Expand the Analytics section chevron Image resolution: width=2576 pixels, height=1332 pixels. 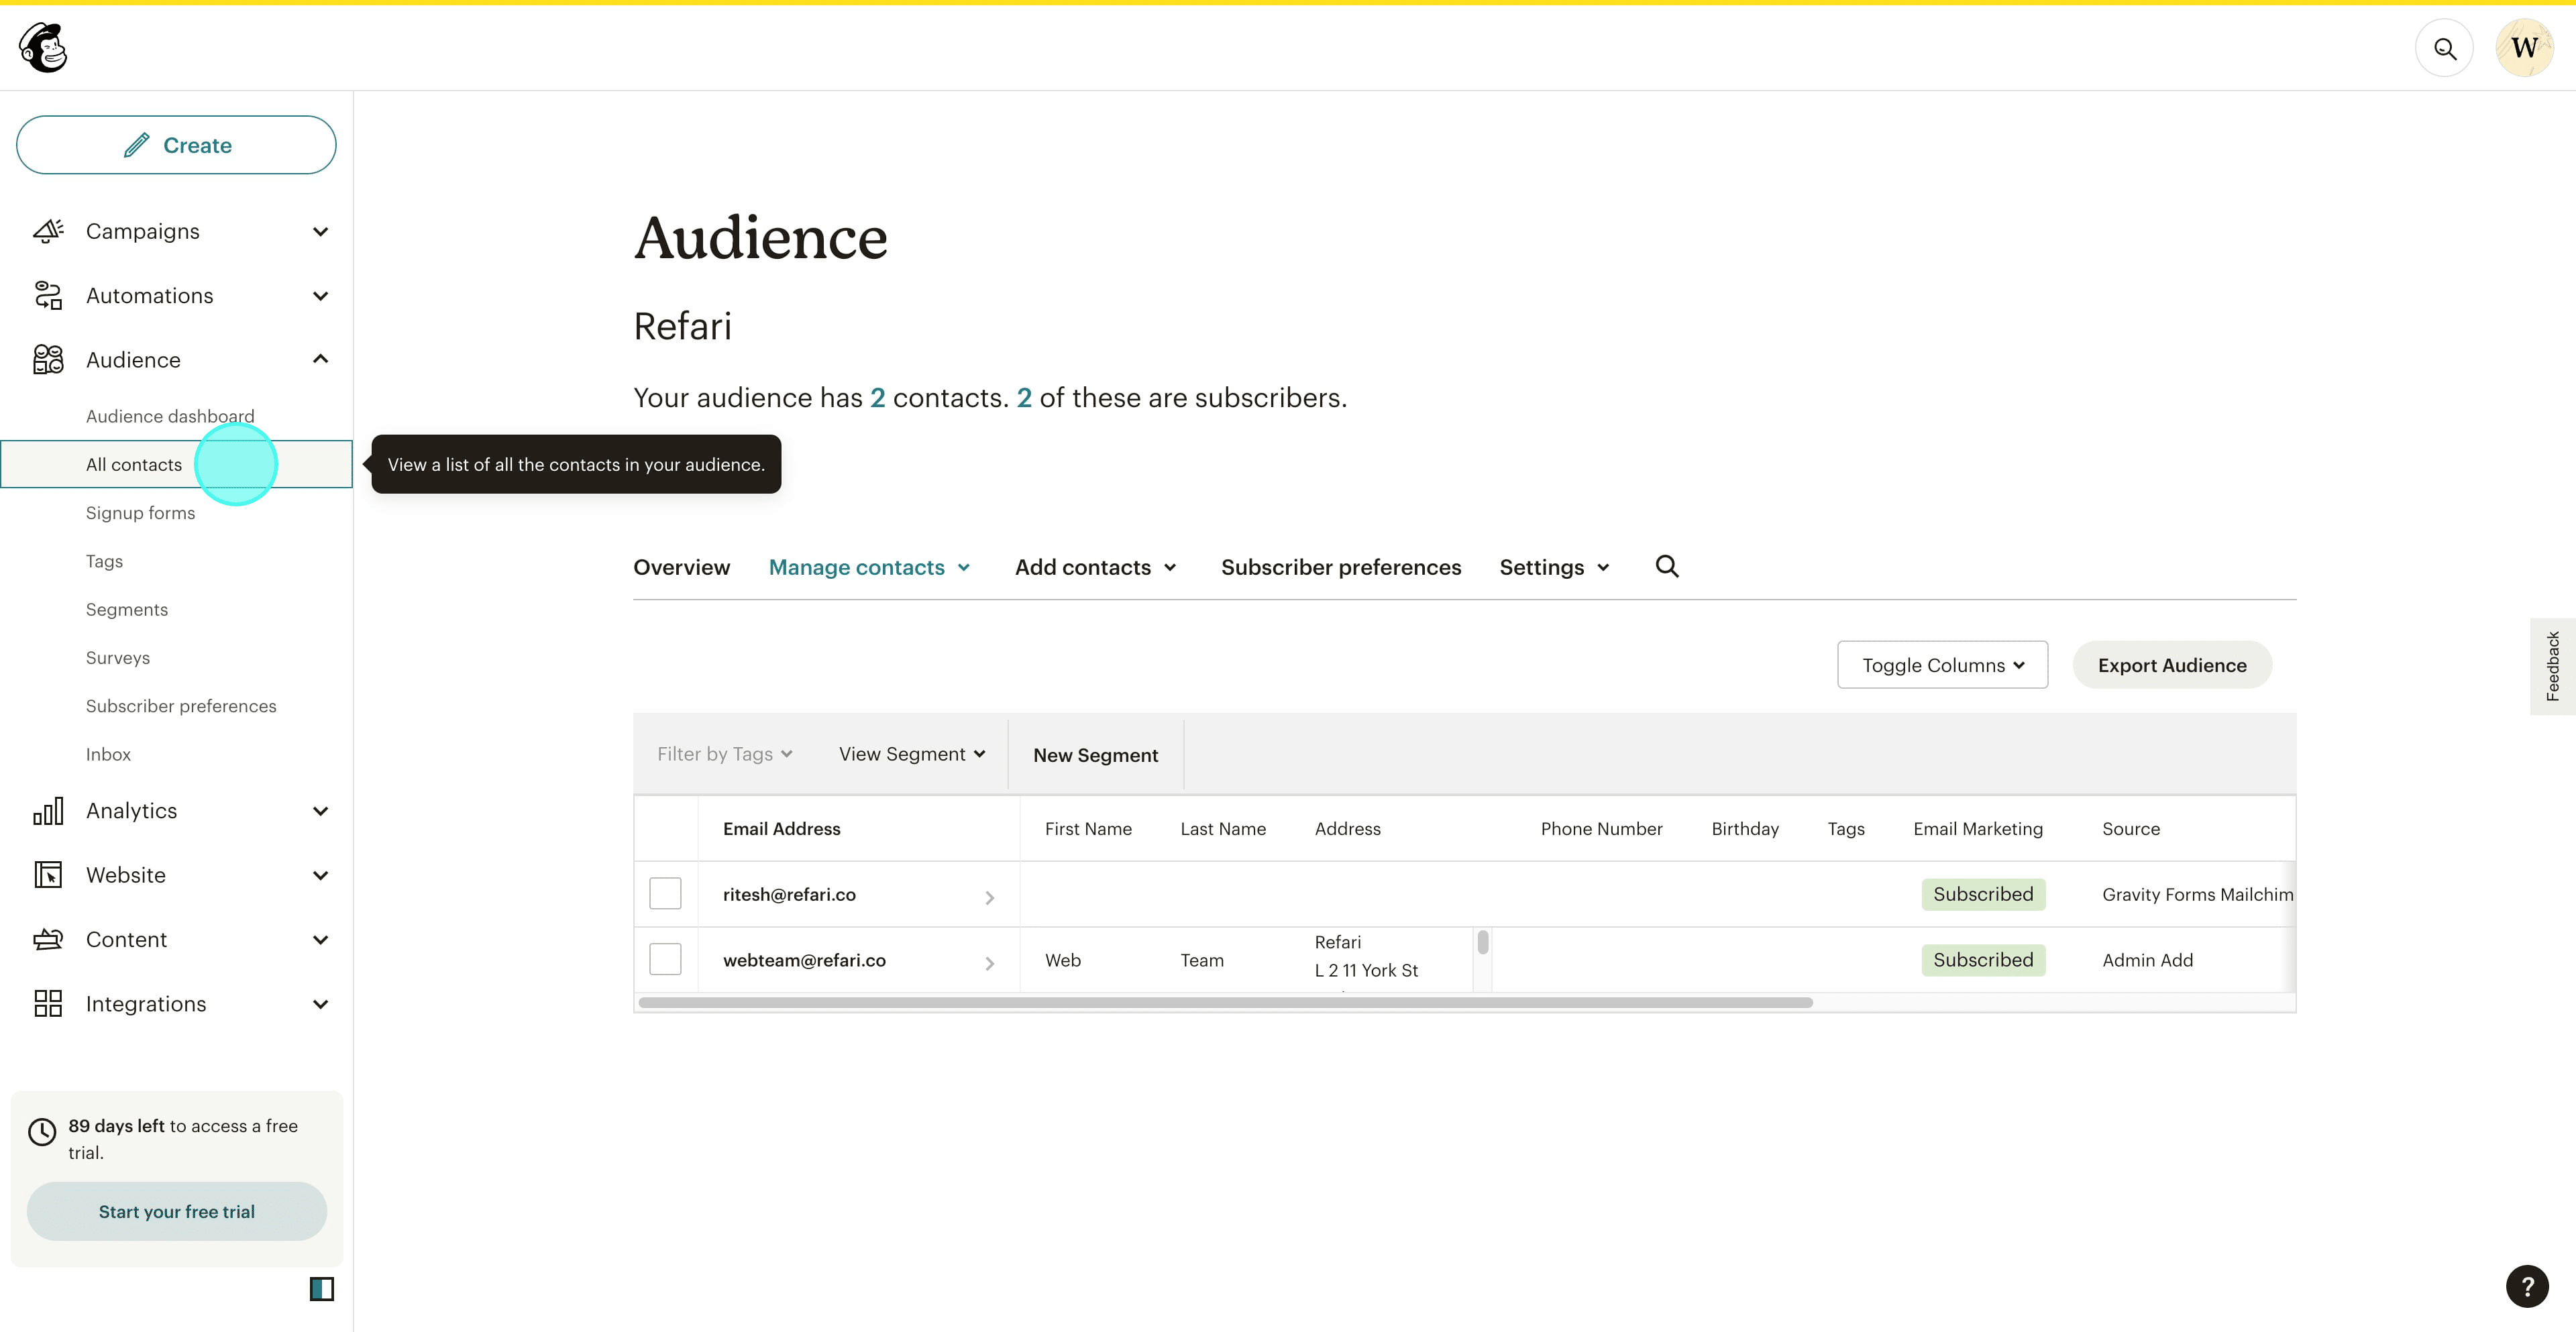click(x=320, y=811)
